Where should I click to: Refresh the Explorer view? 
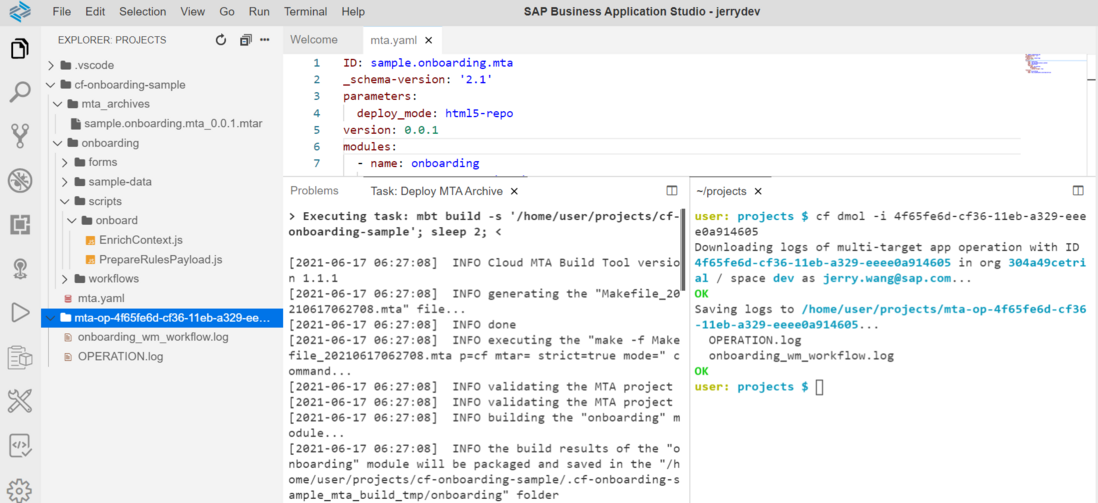pos(221,40)
